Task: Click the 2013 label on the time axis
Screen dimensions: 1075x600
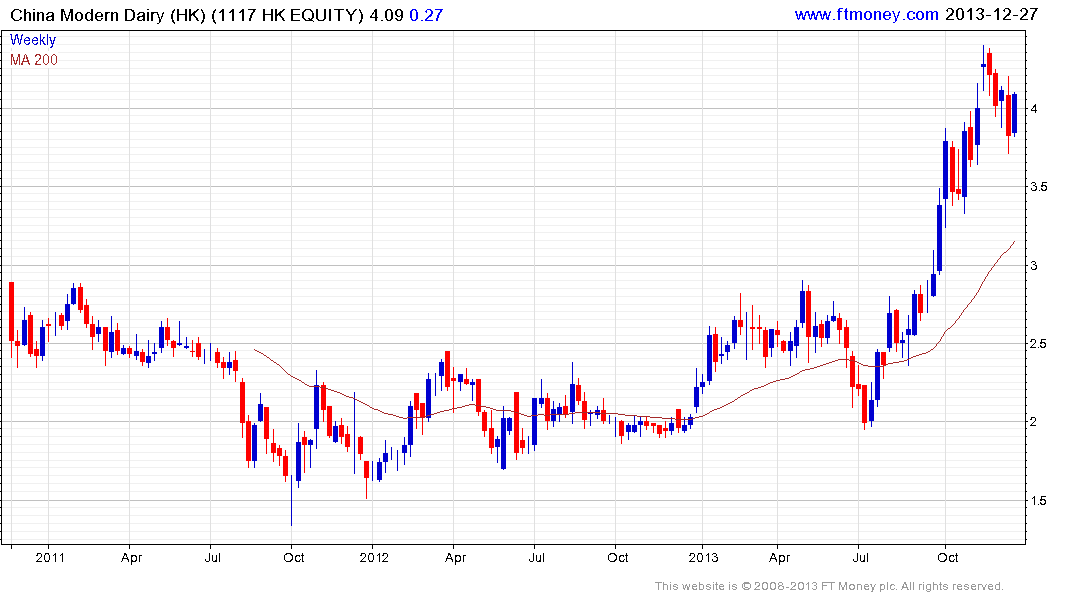Action: pyautogui.click(x=703, y=557)
